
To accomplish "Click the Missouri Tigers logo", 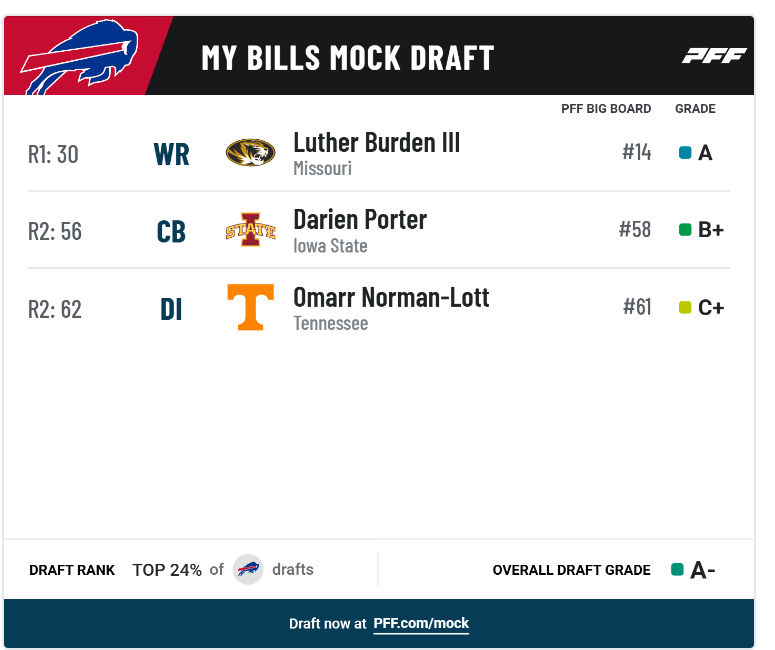I will 251,152.
